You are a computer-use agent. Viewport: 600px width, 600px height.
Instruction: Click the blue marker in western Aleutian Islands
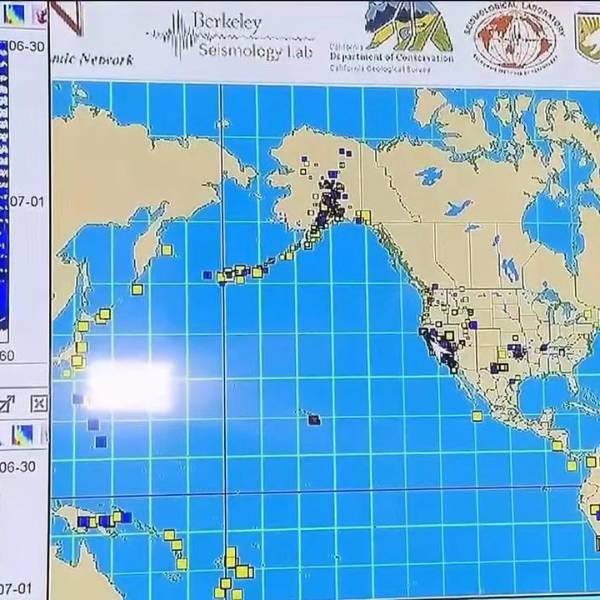pos(207,274)
